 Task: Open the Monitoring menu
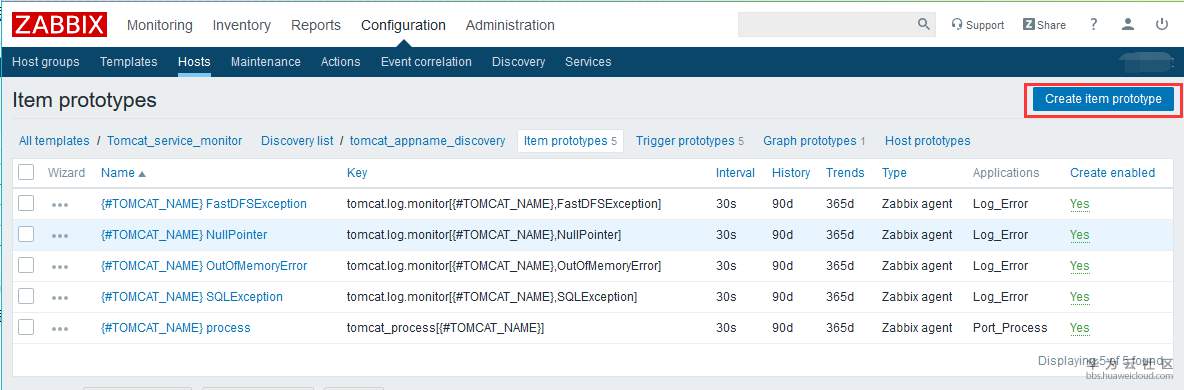pos(159,26)
